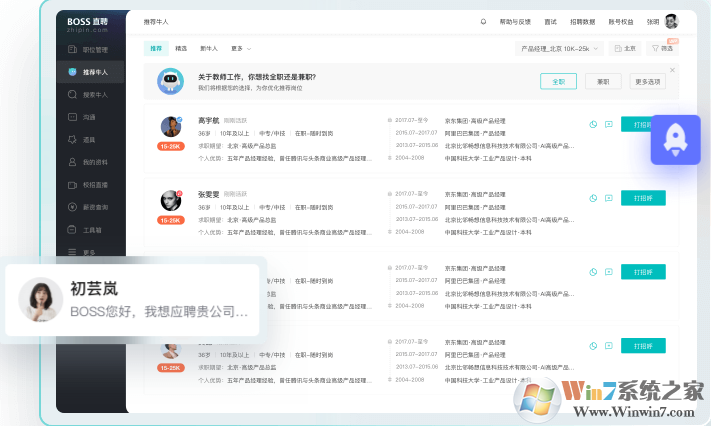This screenshot has width=711, height=426.
Task: Expand the 更多 tab dropdown
Action: (240, 48)
